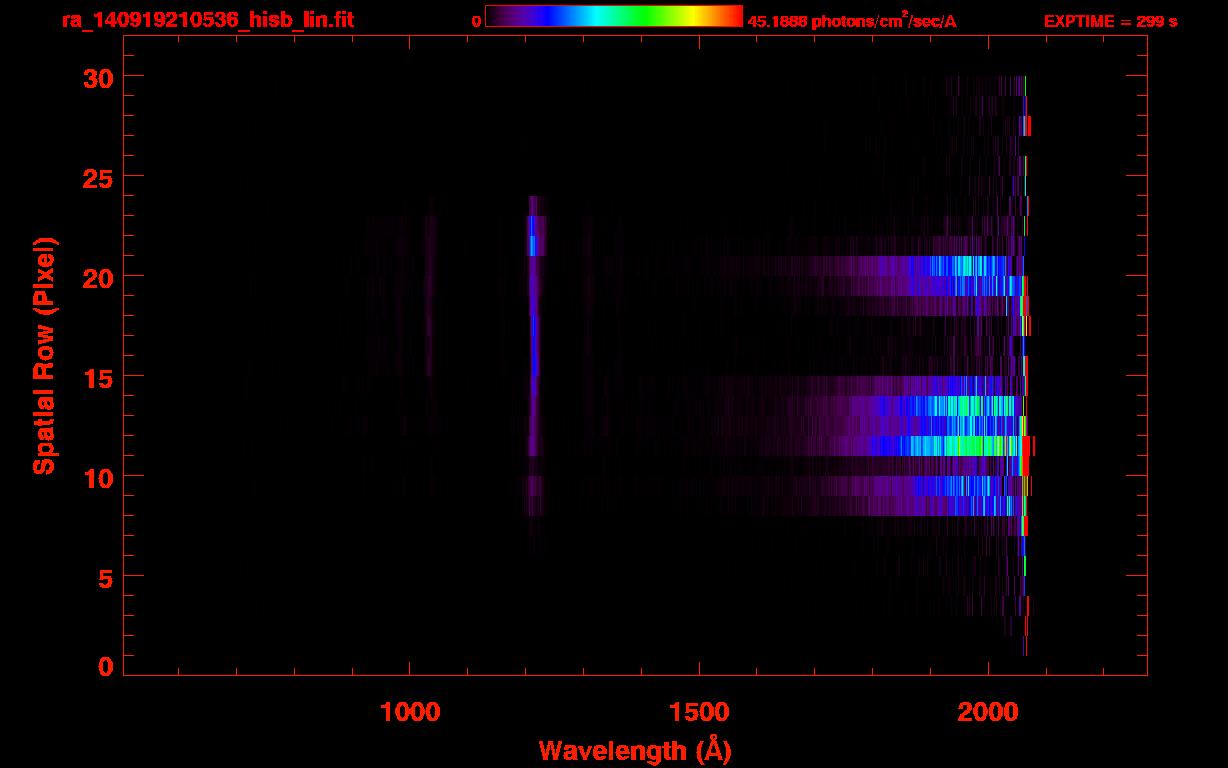Viewport: 1228px width, 768px height.
Task: Click the y-axis tick label 5
Action: point(104,577)
